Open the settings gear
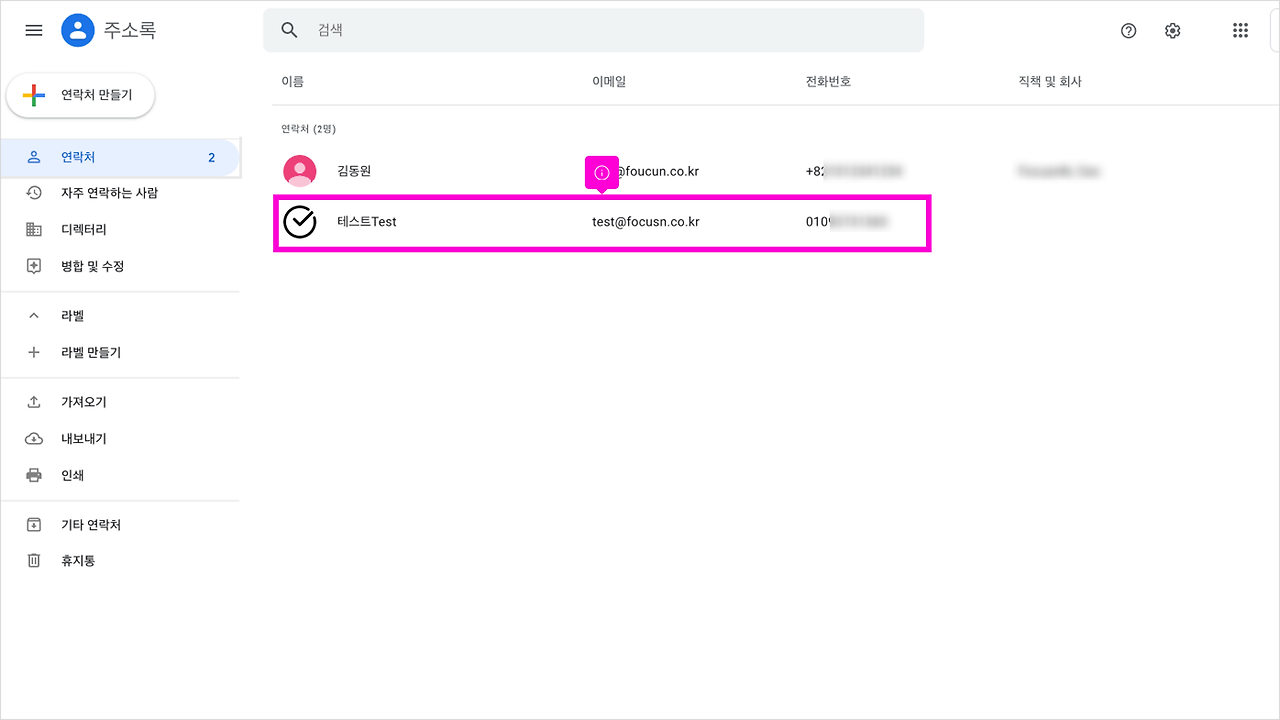This screenshot has width=1280, height=720. [x=1172, y=30]
